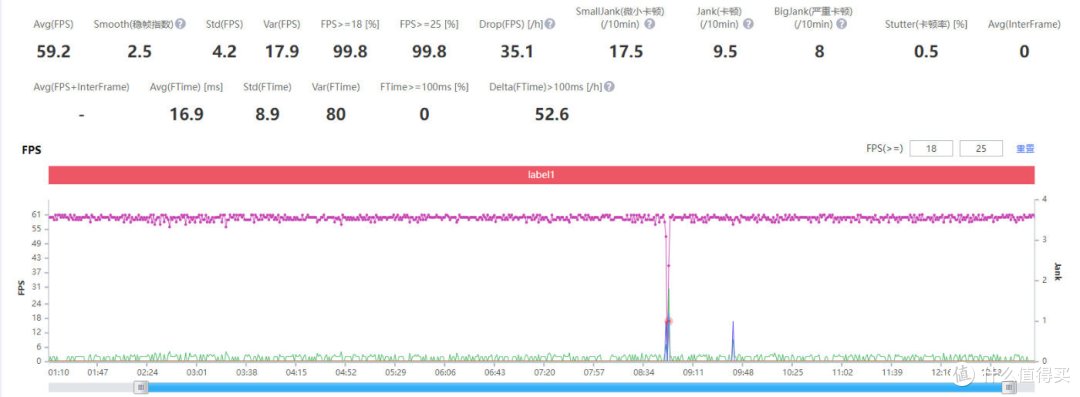Click the FTime>=100ms value 0
Viewport: 1080px width, 397px height.
(x=424, y=114)
